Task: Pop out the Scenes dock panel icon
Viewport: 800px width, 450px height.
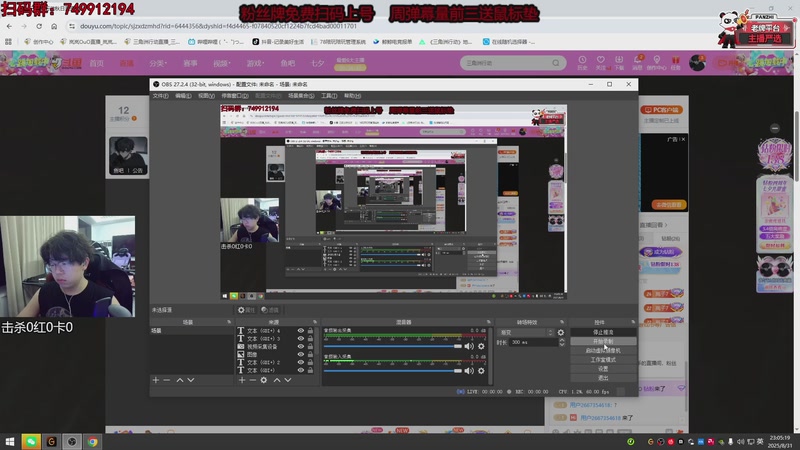Action: pyautogui.click(x=229, y=322)
